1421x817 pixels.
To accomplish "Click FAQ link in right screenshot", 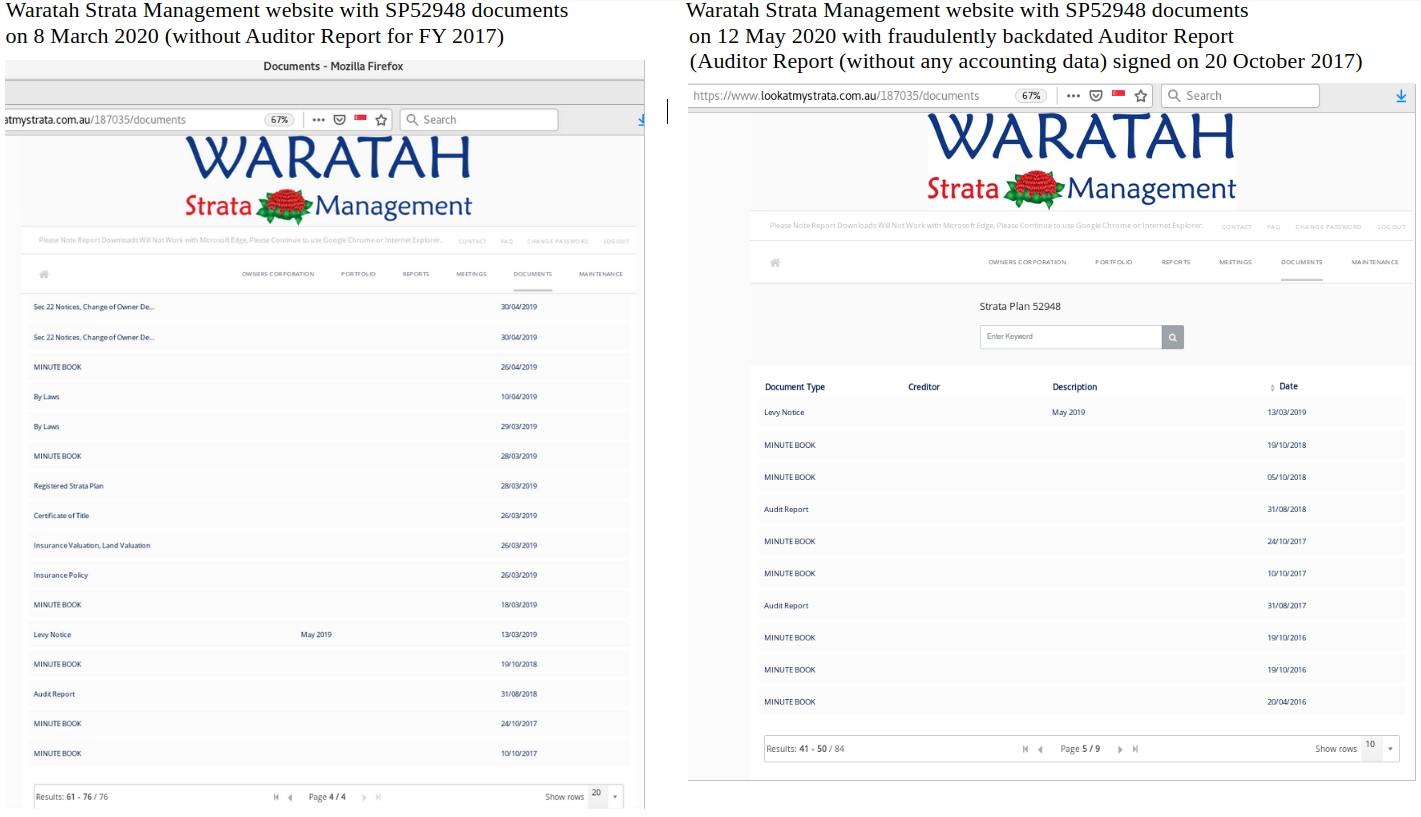I will [1274, 227].
